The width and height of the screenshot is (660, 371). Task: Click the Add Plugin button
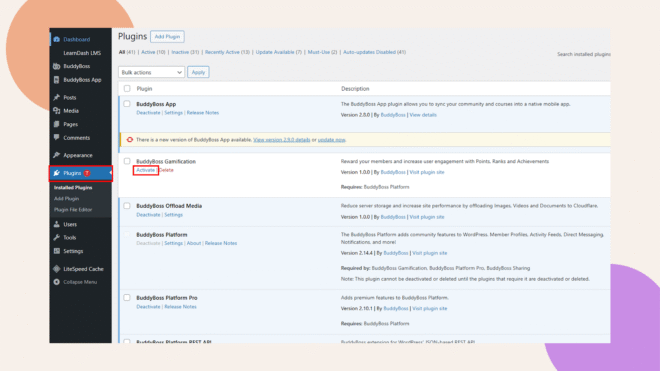tap(167, 37)
